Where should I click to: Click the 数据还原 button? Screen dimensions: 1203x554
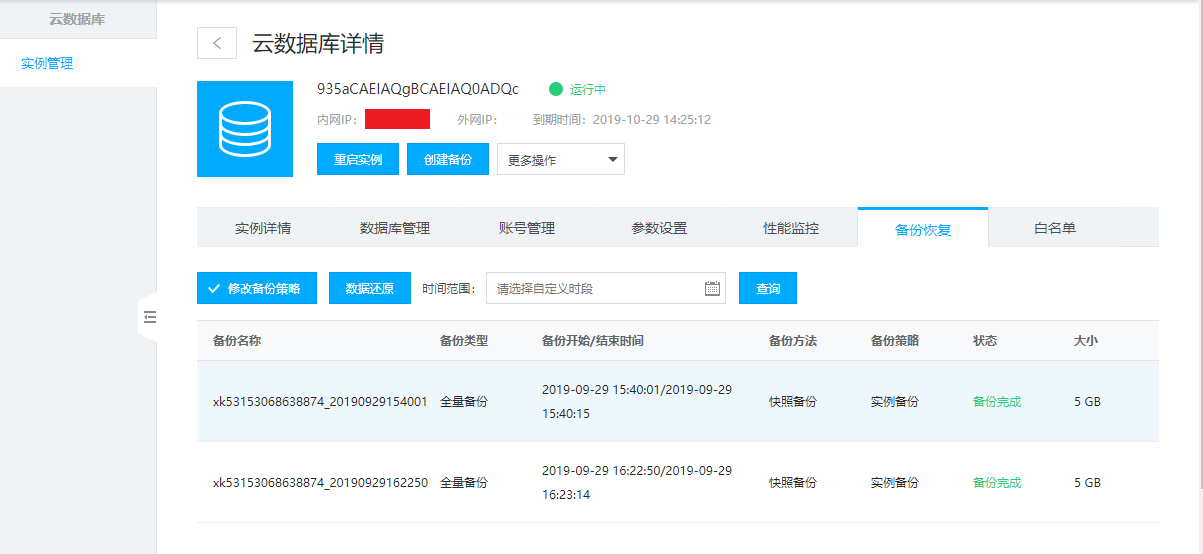pyautogui.click(x=369, y=288)
